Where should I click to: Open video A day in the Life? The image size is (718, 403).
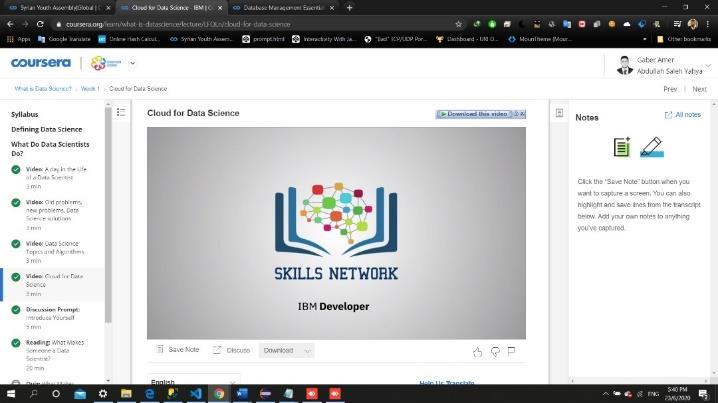click(x=53, y=178)
